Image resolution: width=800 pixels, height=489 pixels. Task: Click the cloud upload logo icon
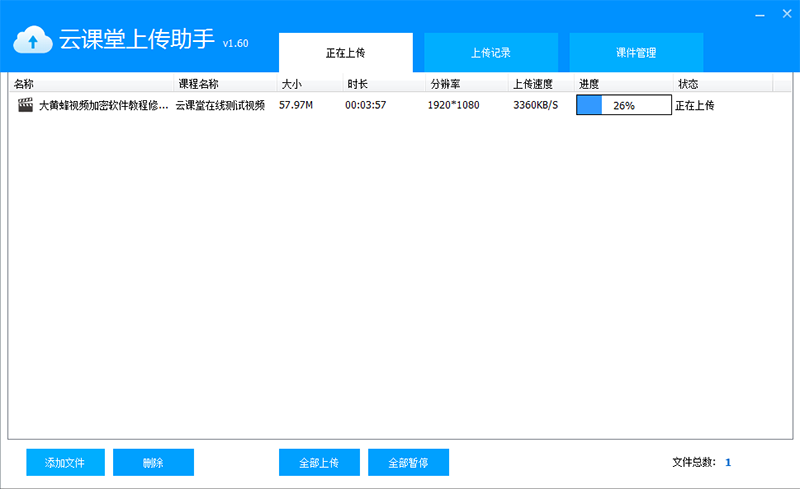coord(33,39)
